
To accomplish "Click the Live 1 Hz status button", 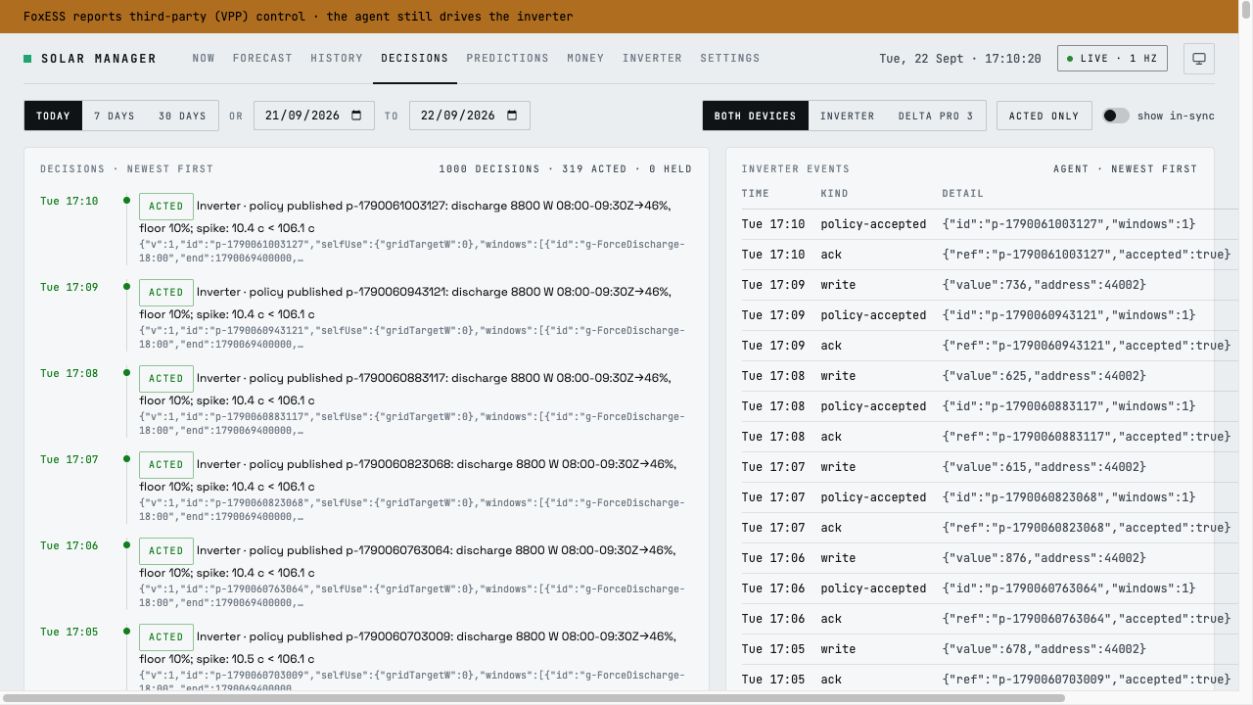I will tap(1112, 58).
